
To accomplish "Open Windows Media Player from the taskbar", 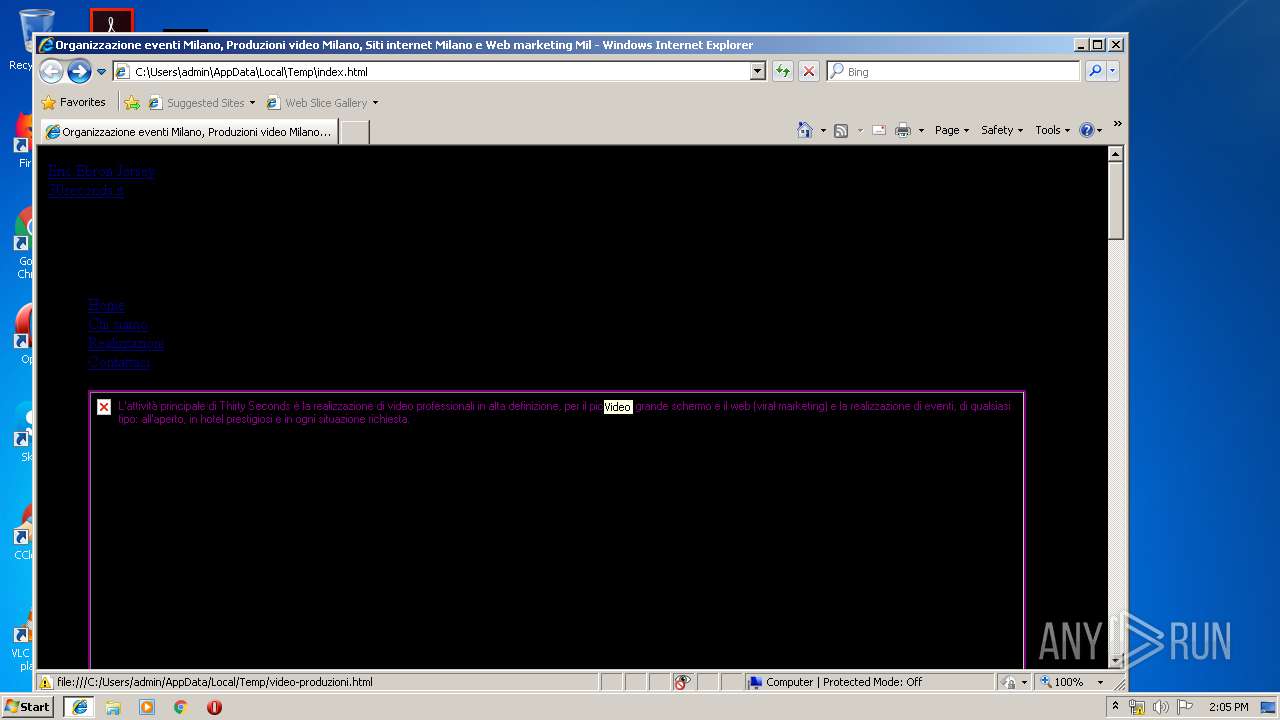I will pyautogui.click(x=147, y=707).
